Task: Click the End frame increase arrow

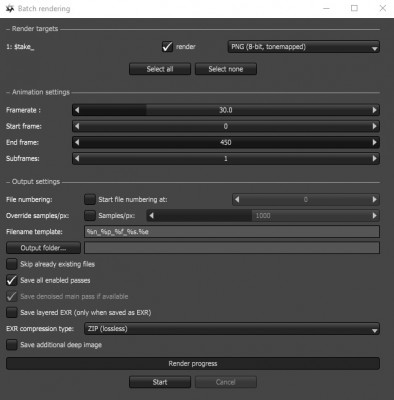Action: [x=374, y=143]
